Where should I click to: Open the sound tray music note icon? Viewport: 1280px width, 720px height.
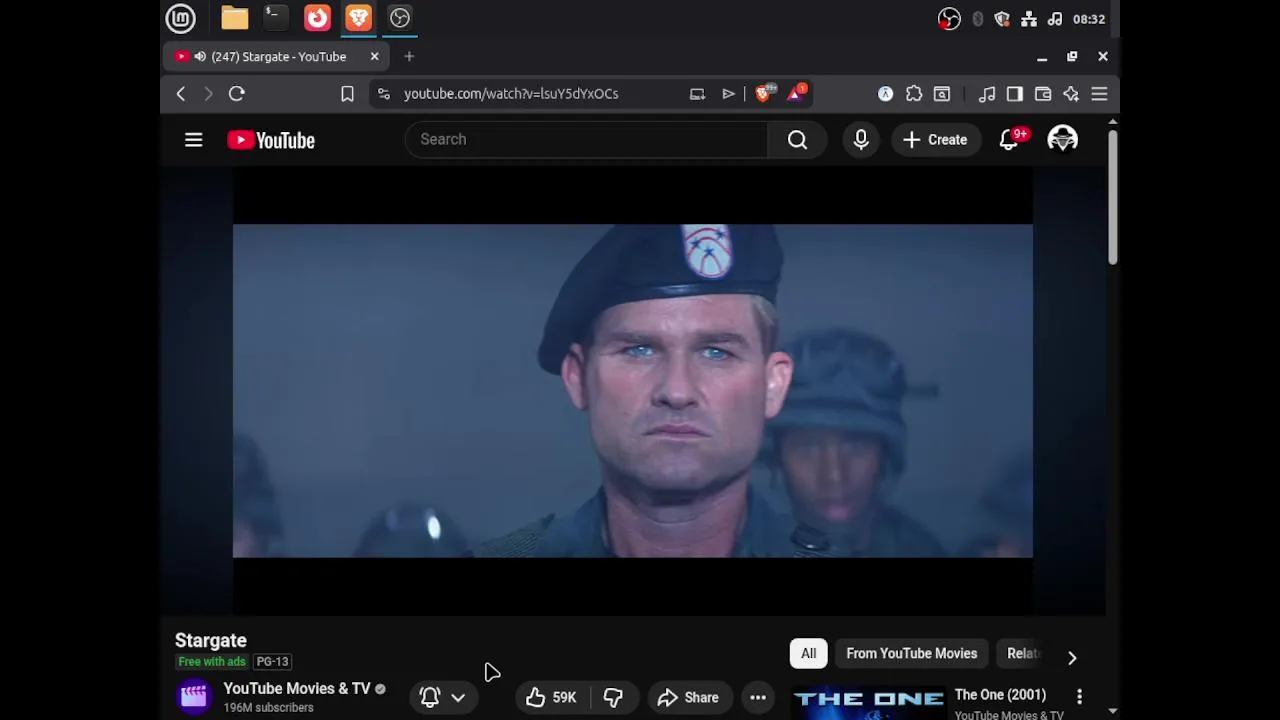(1055, 19)
